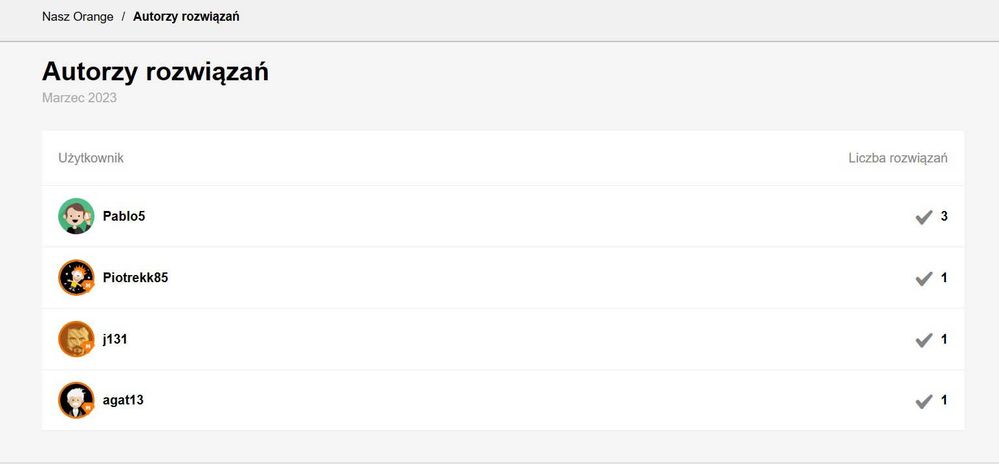Open the j131 username link
The image size is (999, 464).
coord(115,339)
